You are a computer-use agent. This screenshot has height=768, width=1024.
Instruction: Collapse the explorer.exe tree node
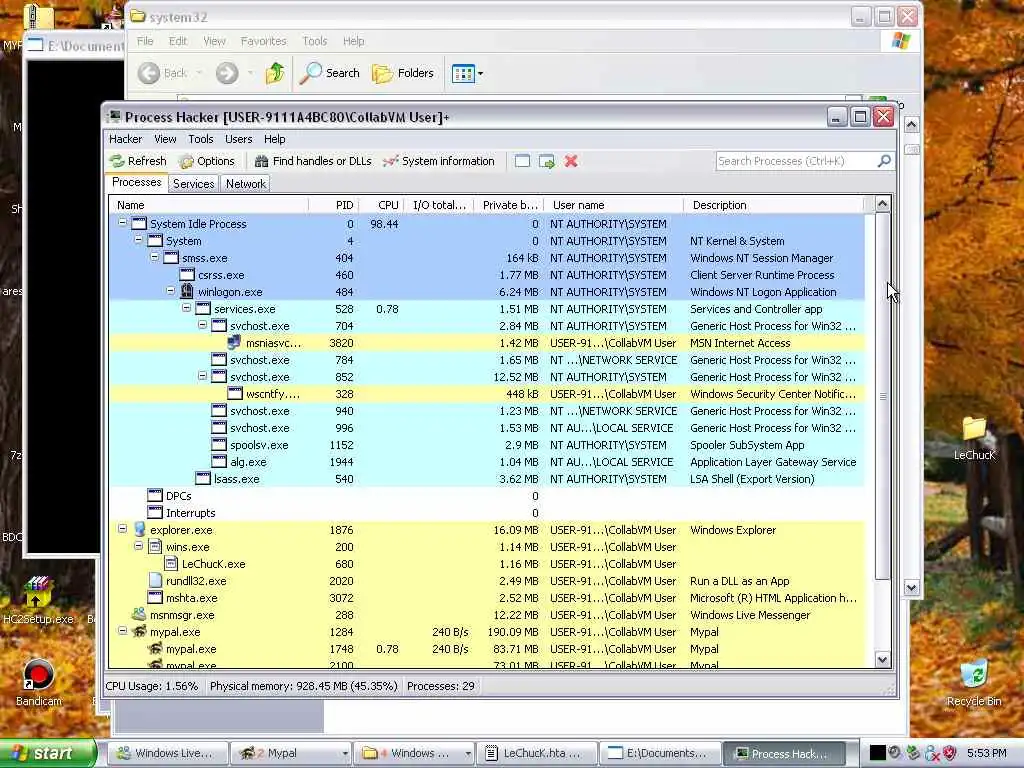tap(122, 528)
